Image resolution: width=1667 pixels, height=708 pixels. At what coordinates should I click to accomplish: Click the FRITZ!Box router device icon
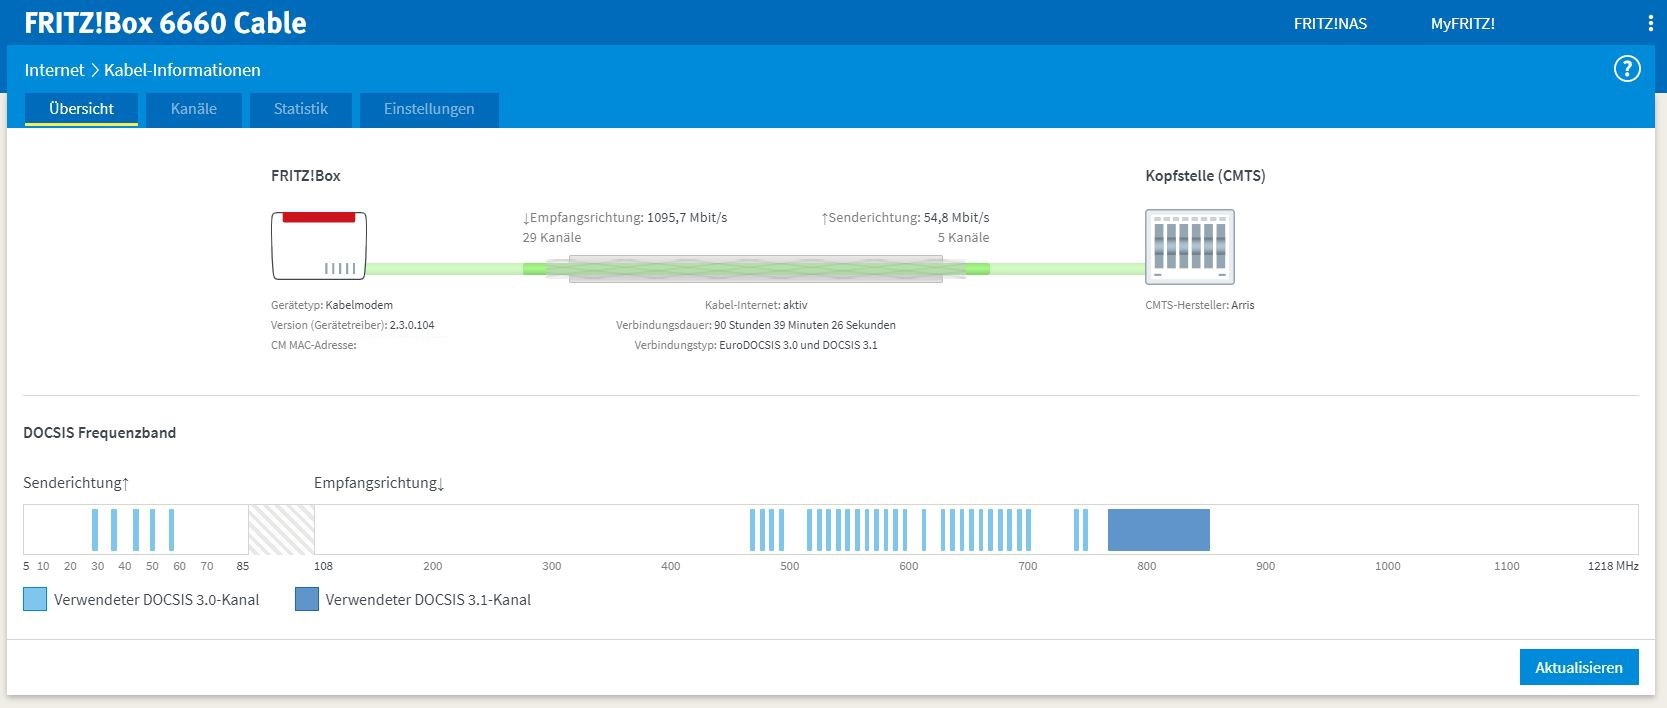click(x=319, y=246)
